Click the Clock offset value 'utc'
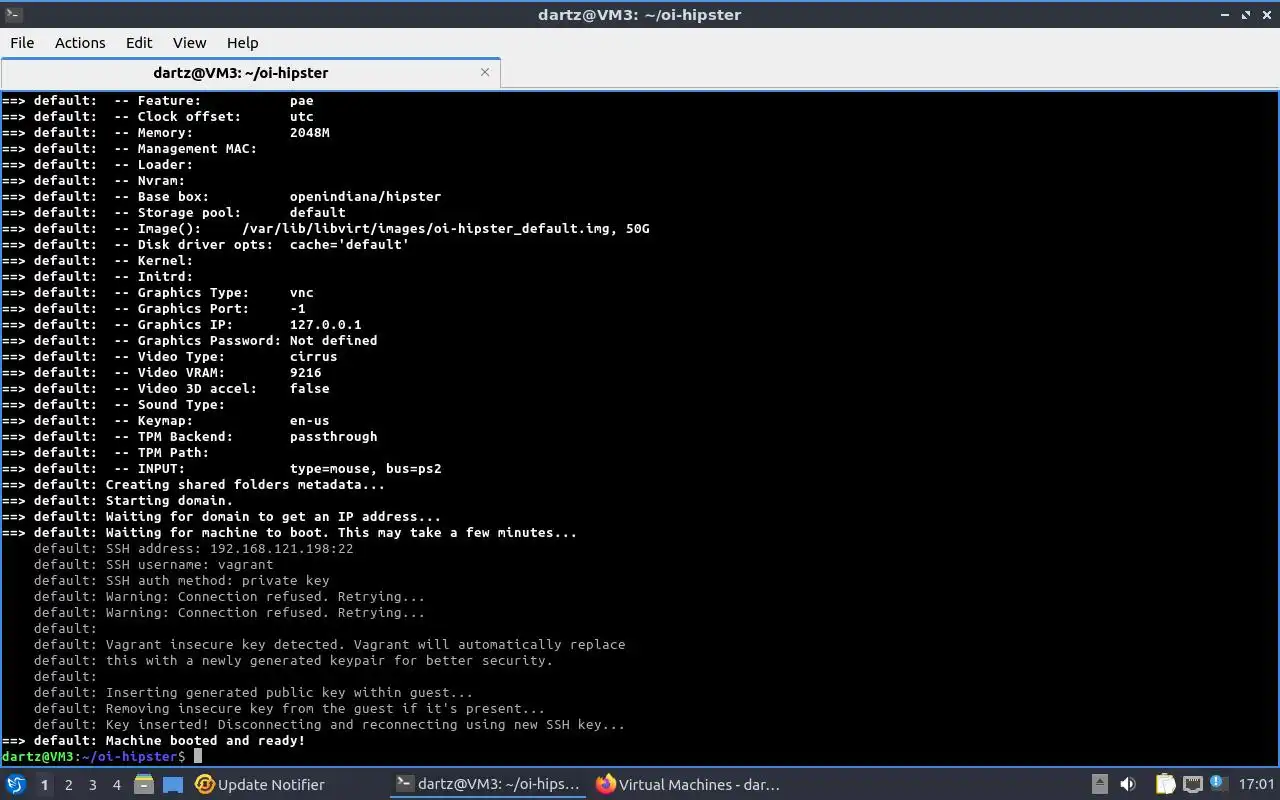The image size is (1280, 800). [x=301, y=116]
